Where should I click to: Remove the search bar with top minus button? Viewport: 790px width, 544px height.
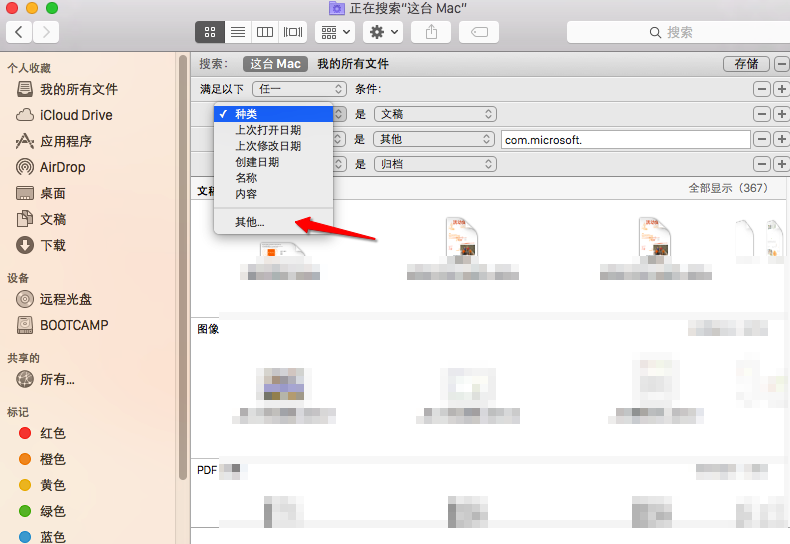781,64
